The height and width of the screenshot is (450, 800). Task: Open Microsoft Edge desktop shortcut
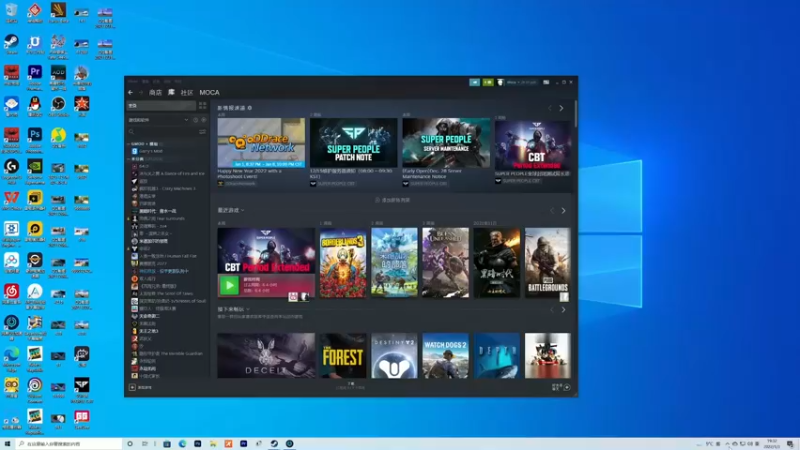coord(11,355)
